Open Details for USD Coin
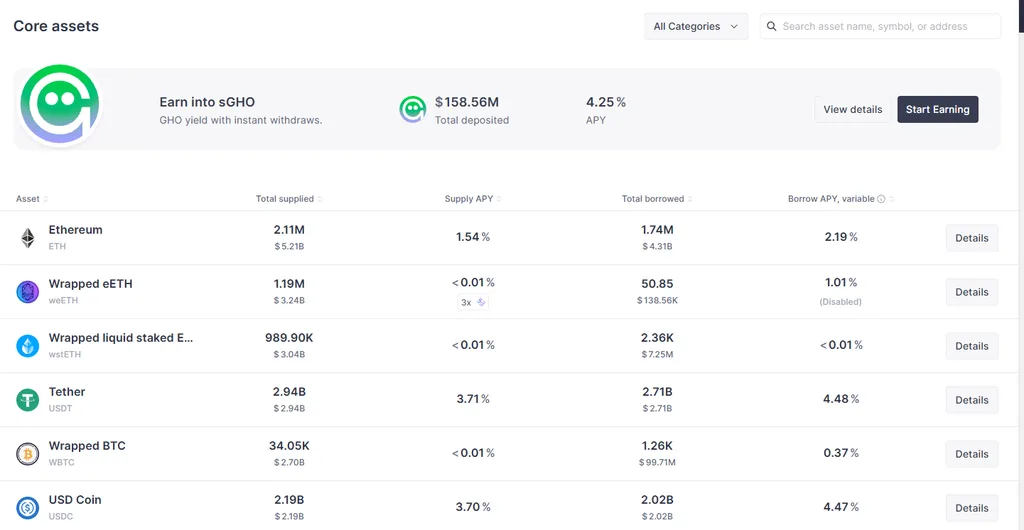 click(x=972, y=508)
